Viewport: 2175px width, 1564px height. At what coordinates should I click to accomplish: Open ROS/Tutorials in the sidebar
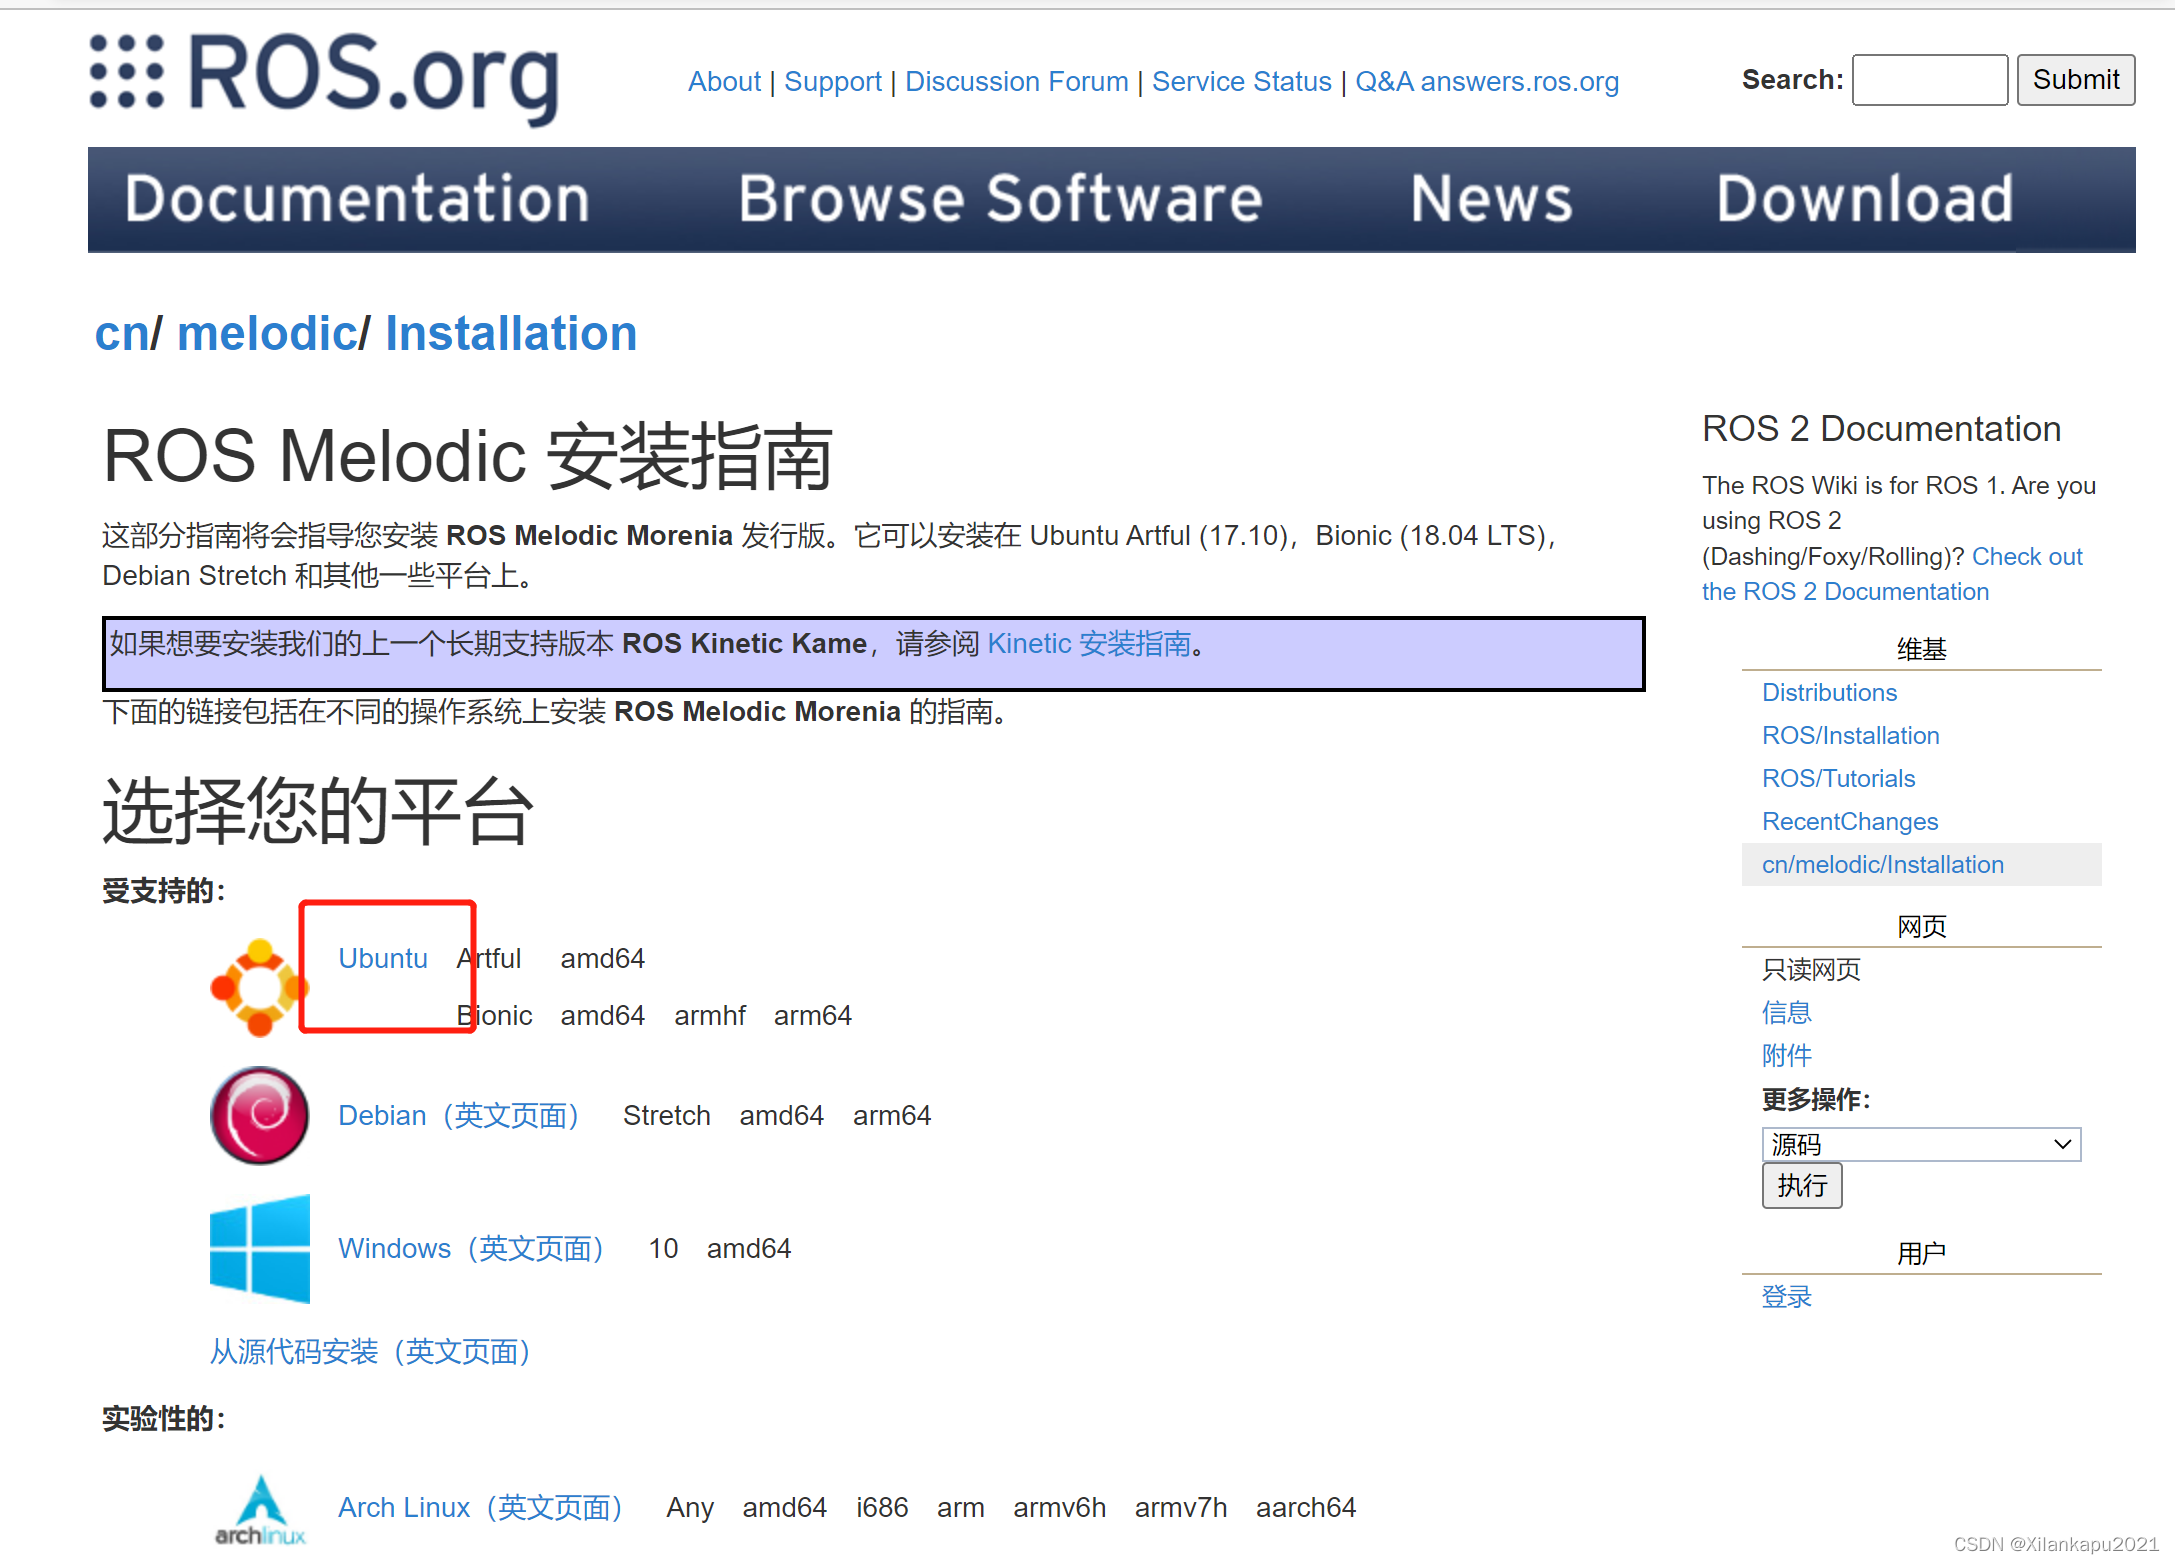click(x=1838, y=778)
